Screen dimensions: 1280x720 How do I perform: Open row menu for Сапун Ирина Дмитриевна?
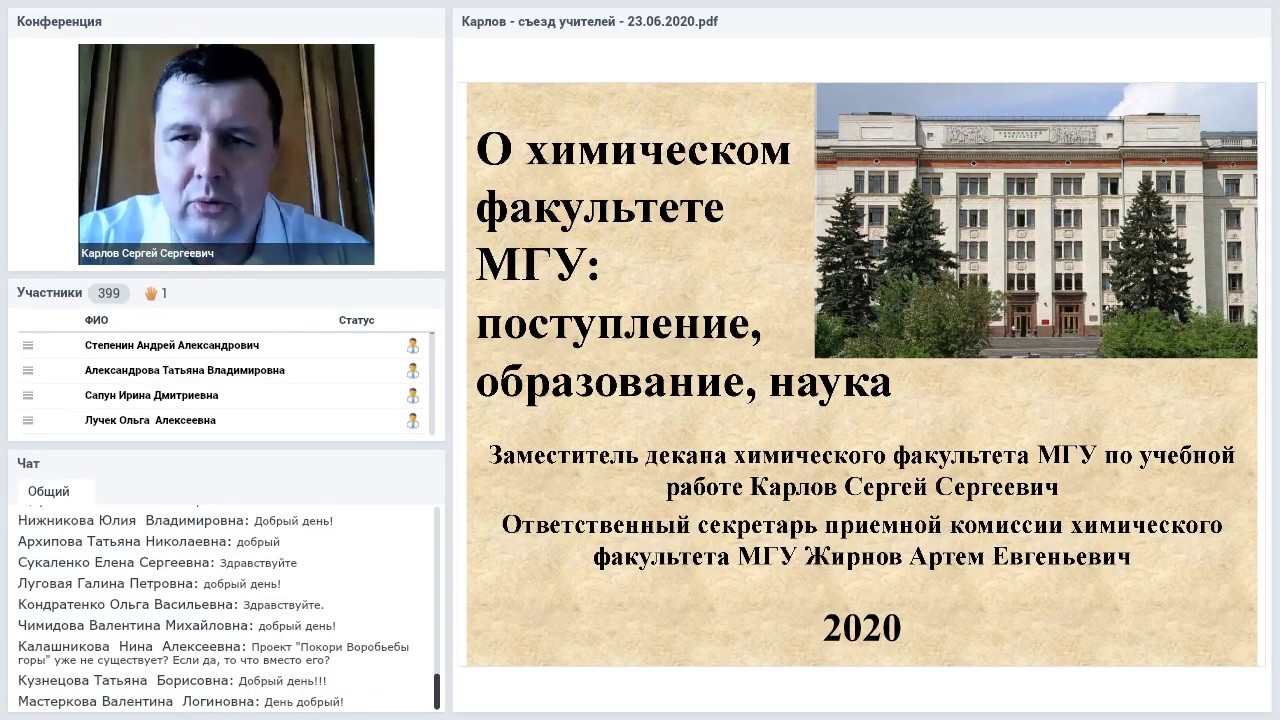[28, 396]
